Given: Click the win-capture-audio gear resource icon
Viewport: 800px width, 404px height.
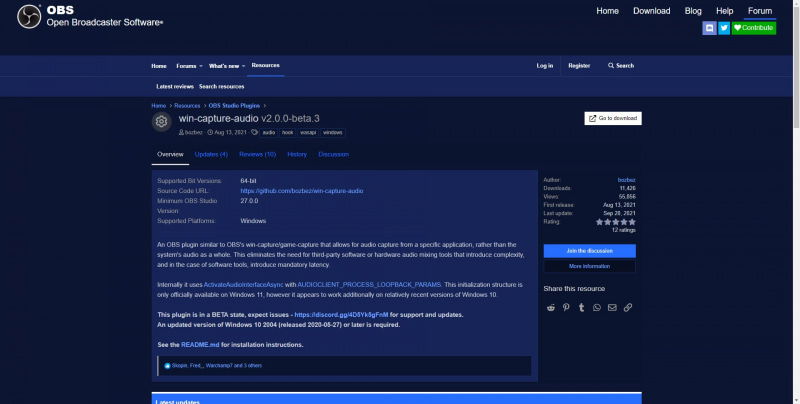Looking at the screenshot, I should point(162,121).
